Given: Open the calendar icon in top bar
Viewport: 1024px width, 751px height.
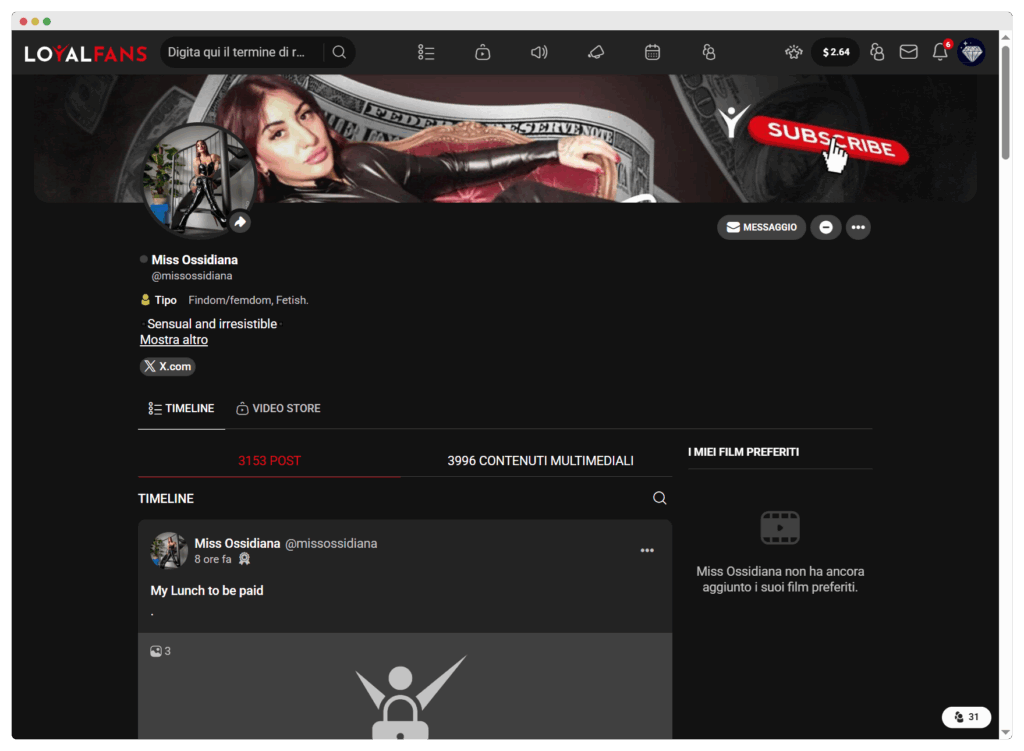Looking at the screenshot, I should [652, 52].
